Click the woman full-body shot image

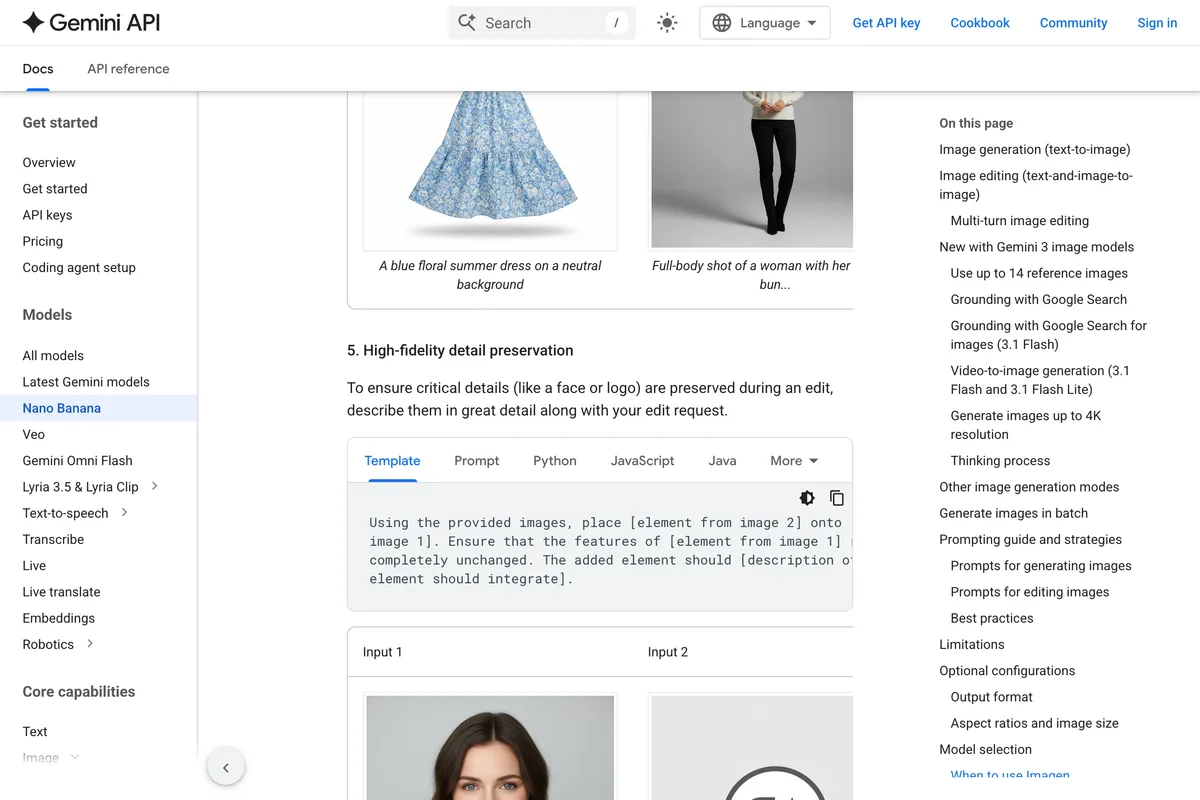pyautogui.click(x=752, y=168)
